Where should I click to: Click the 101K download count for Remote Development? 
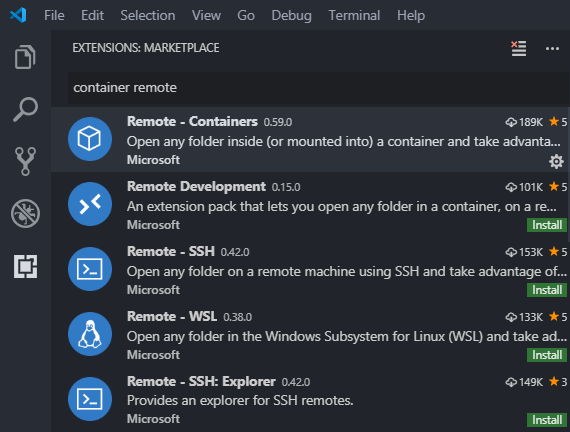coord(524,187)
